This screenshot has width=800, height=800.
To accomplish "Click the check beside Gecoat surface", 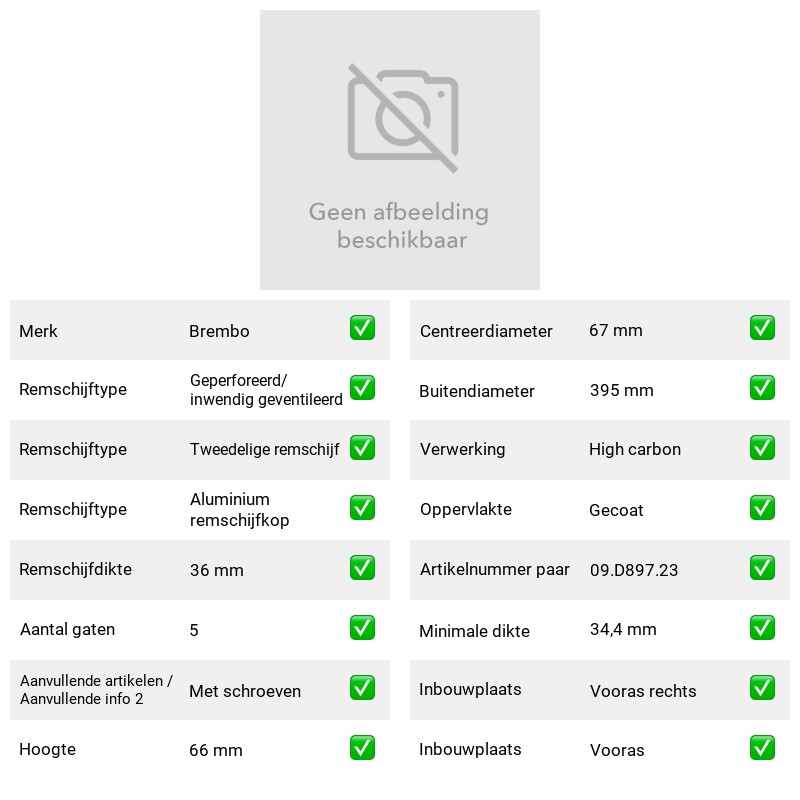I will (x=762, y=508).
